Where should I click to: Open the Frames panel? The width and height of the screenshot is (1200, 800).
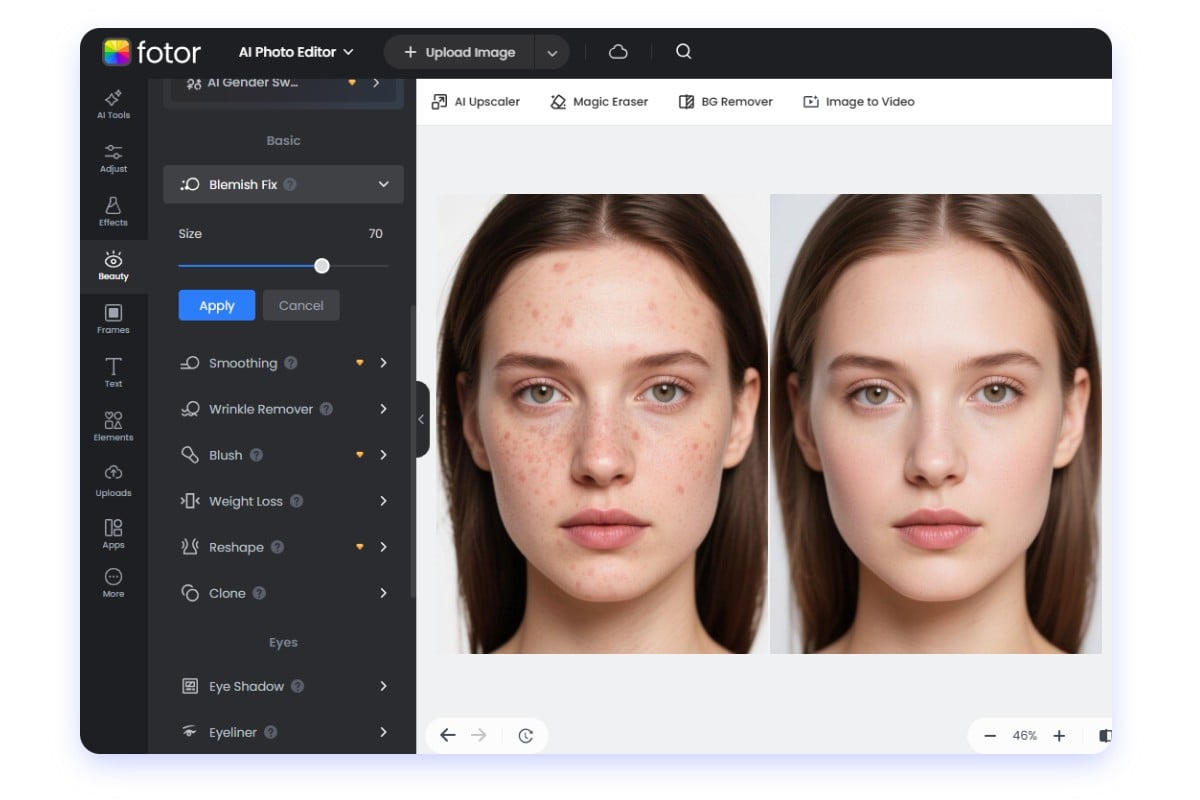tap(113, 319)
